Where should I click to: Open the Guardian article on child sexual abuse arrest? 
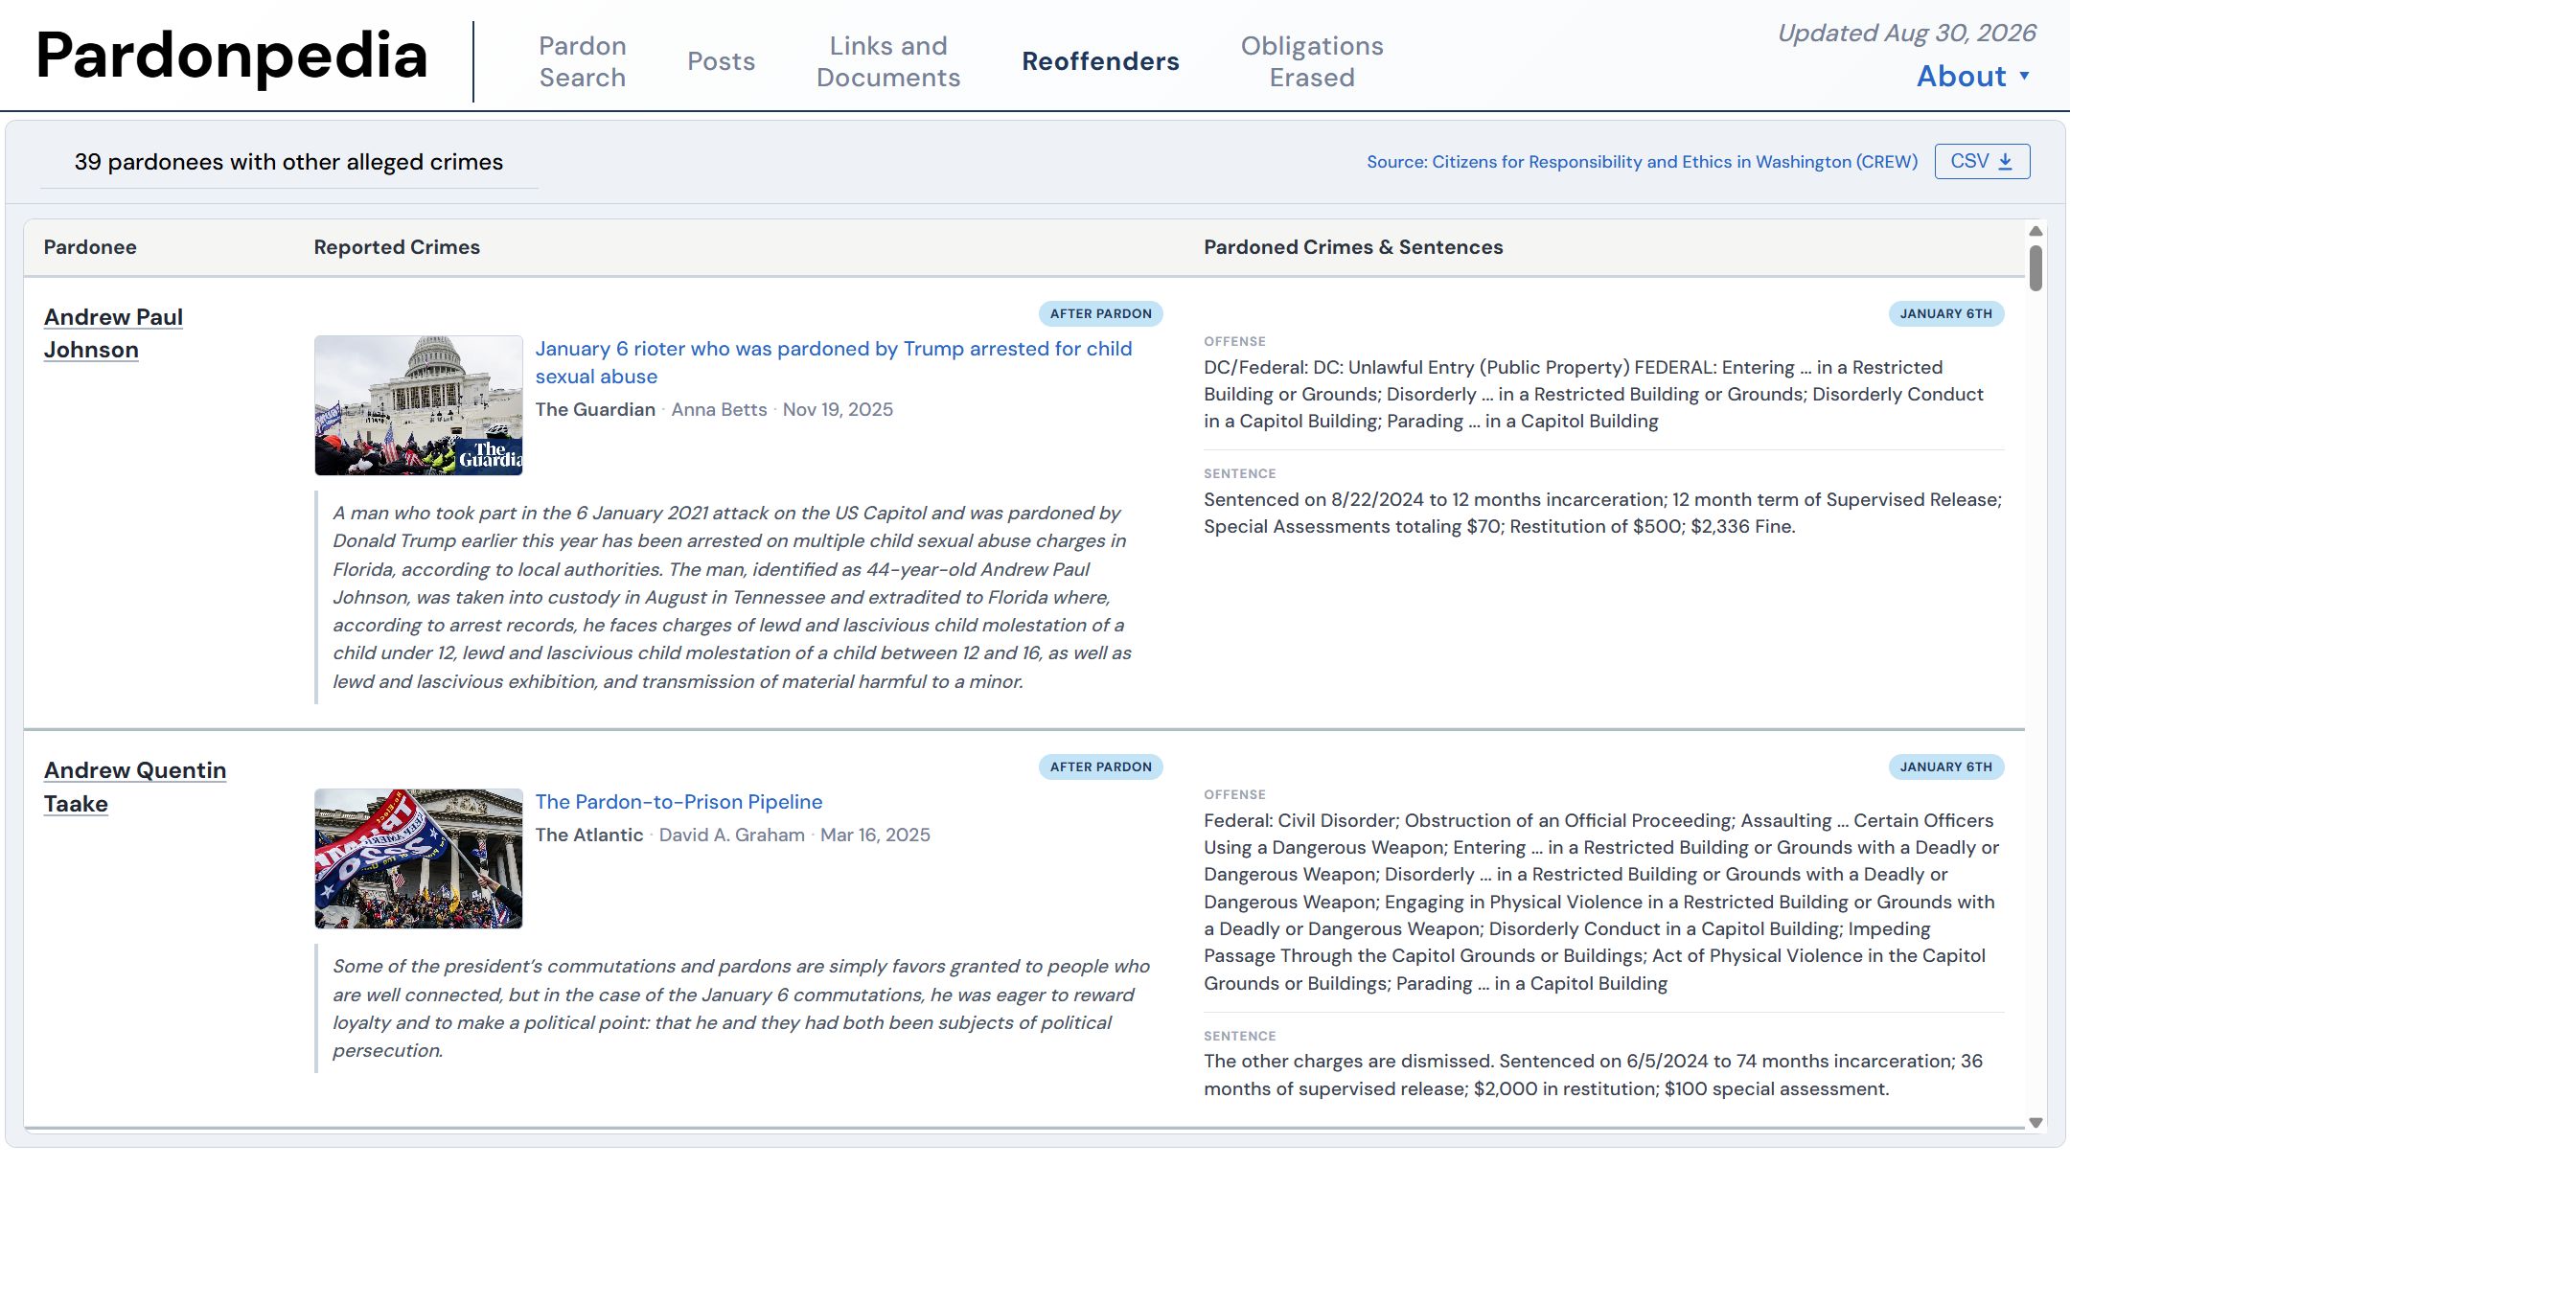[x=833, y=362]
